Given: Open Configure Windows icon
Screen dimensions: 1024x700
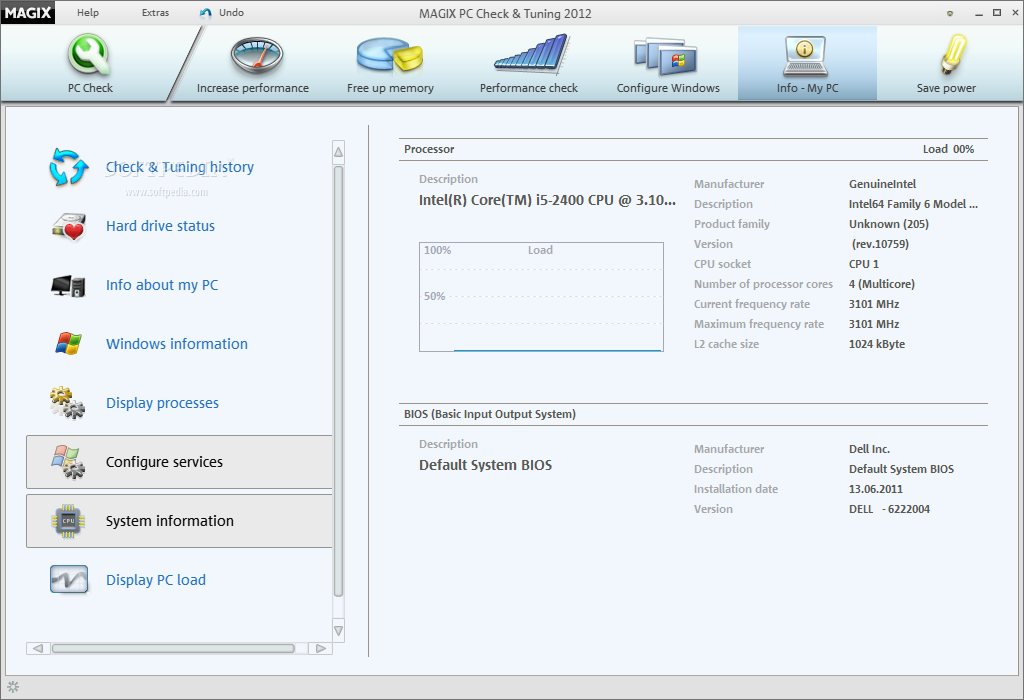Looking at the screenshot, I should coord(666,56).
